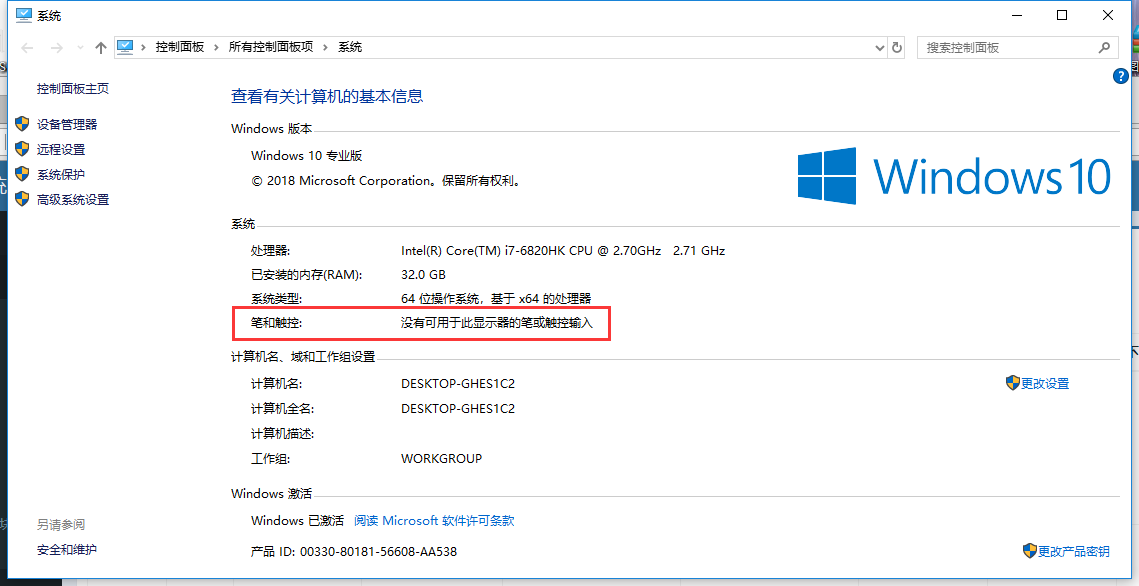The width and height of the screenshot is (1139, 586).
Task: Minimize the 系统 window
Action: click(1016, 15)
